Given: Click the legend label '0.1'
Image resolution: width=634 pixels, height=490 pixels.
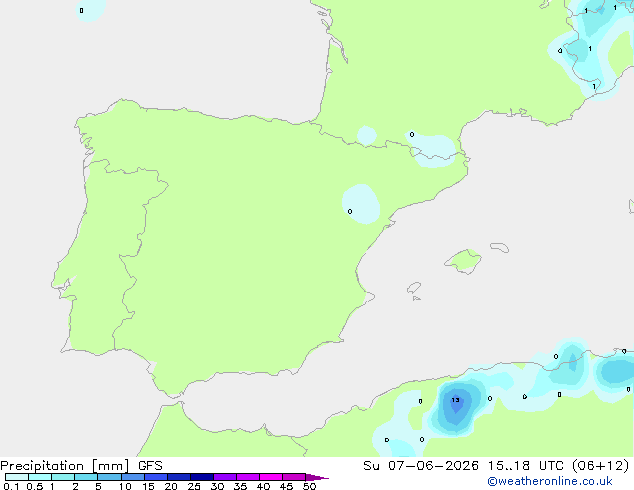Looking at the screenshot, I should (11, 486).
